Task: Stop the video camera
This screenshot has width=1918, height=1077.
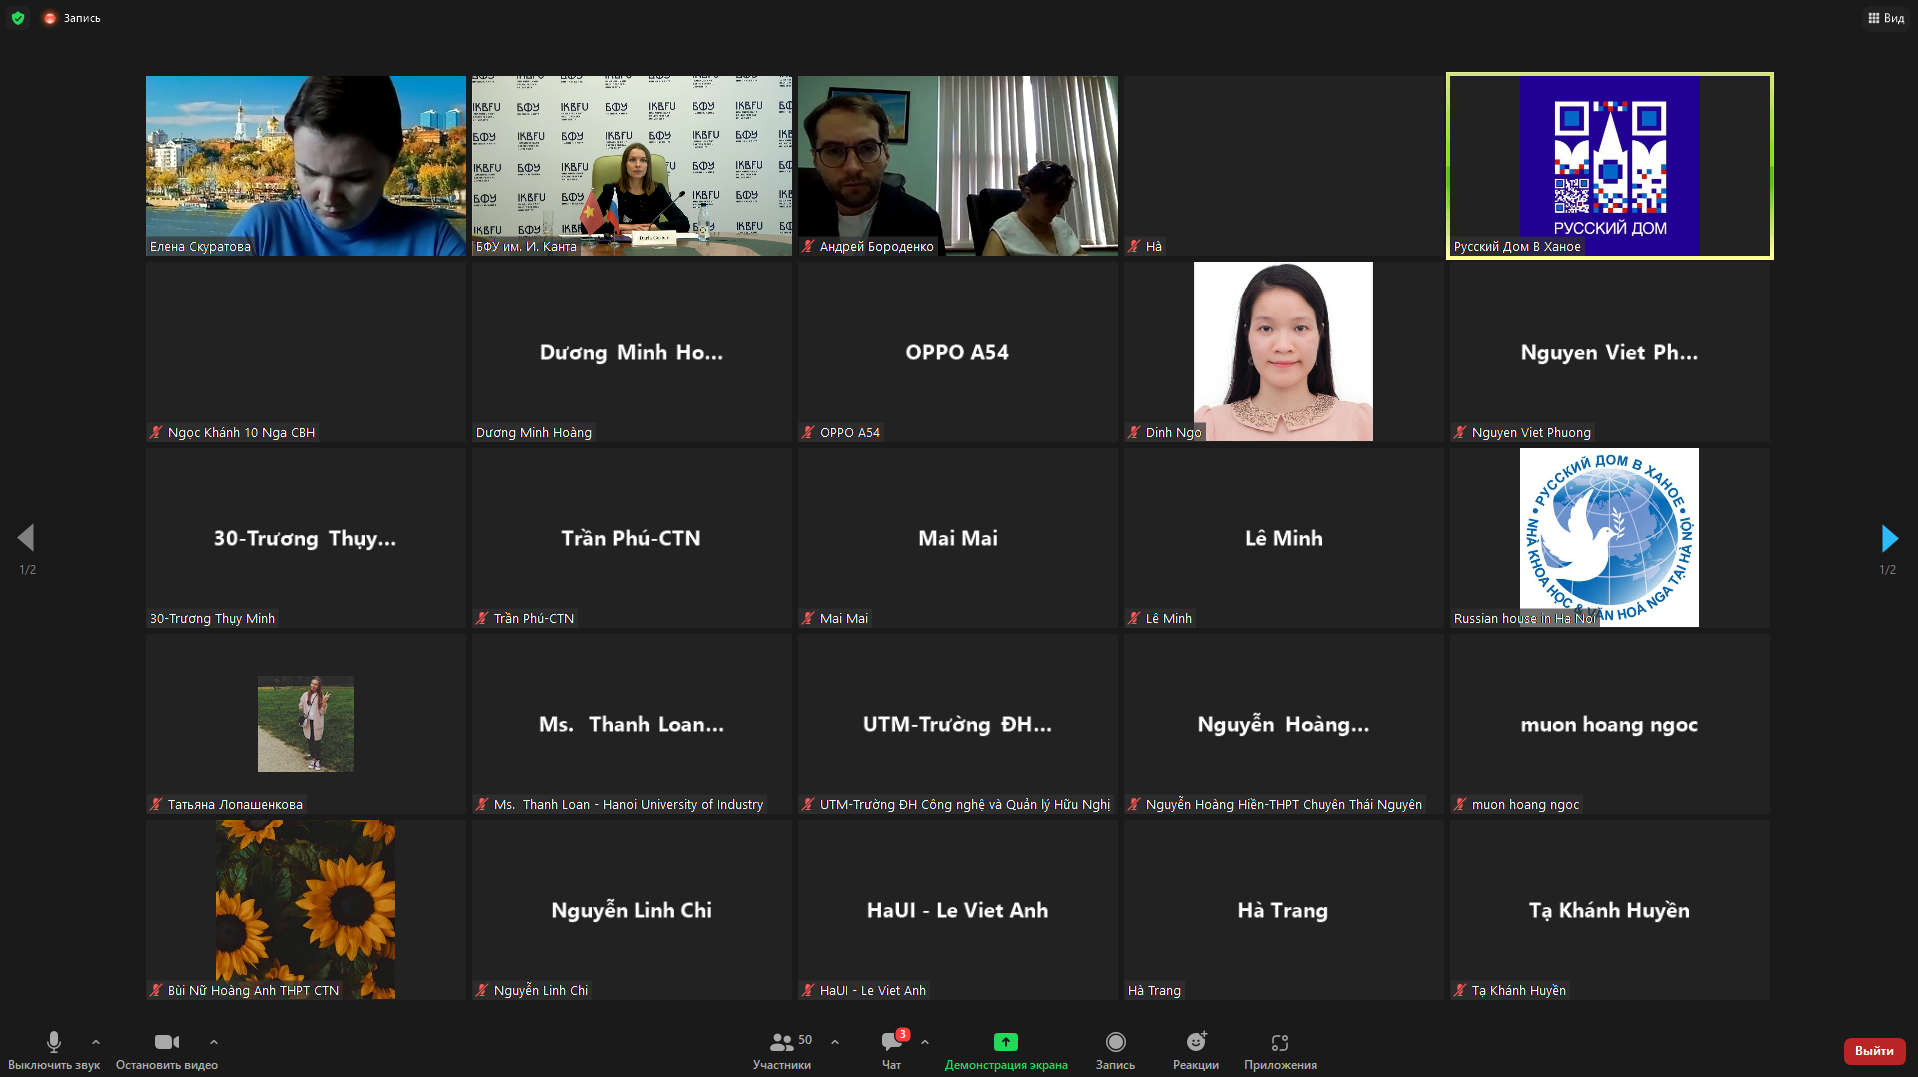Action: pyautogui.click(x=167, y=1050)
